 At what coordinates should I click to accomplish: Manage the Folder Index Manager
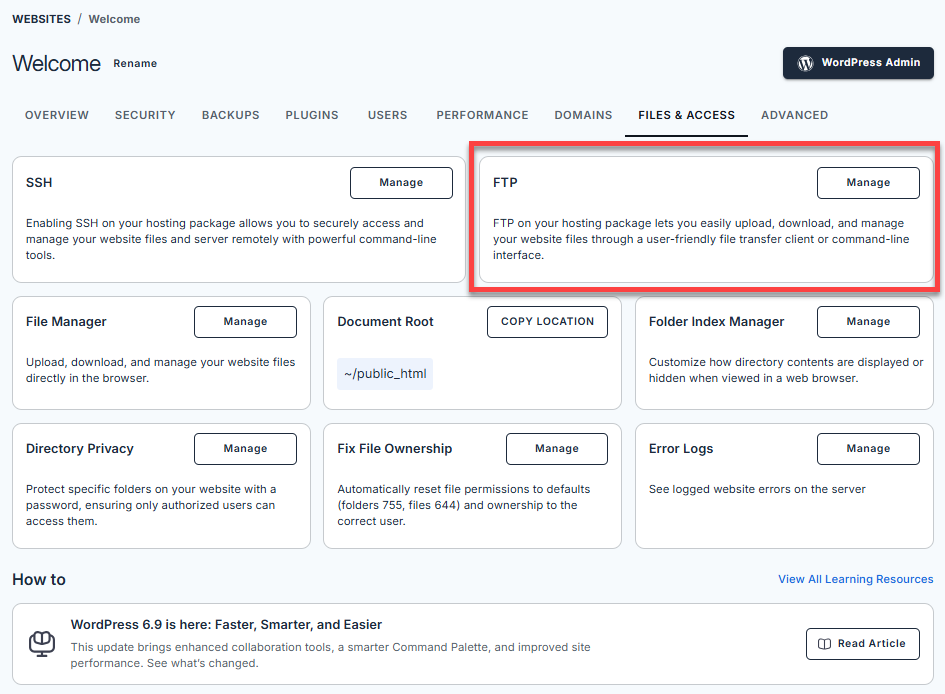point(868,322)
